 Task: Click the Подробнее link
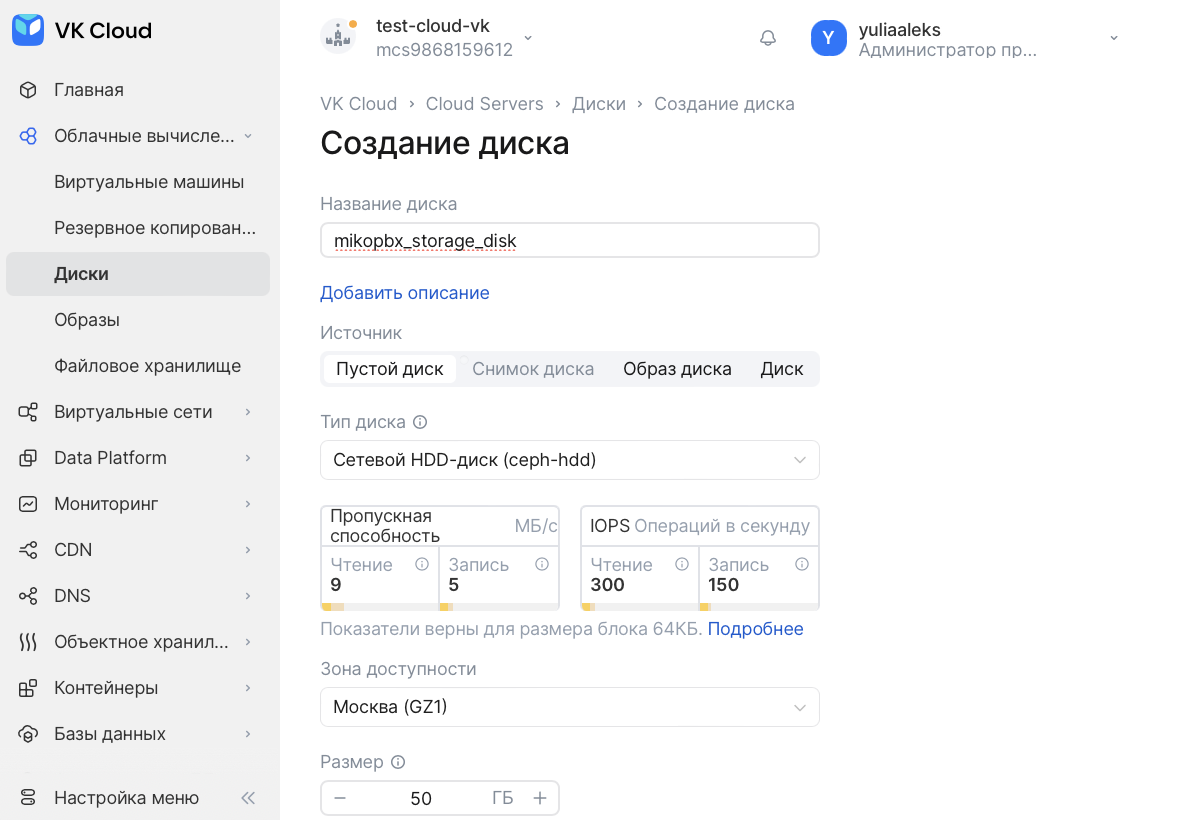755,629
